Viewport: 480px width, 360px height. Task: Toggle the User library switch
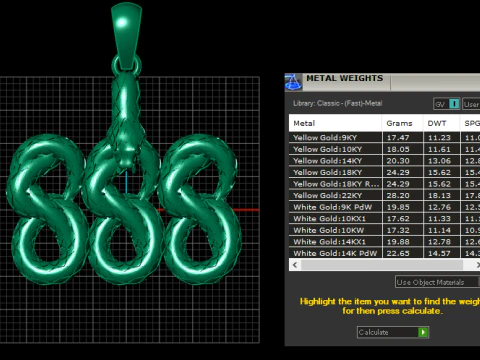(471, 104)
